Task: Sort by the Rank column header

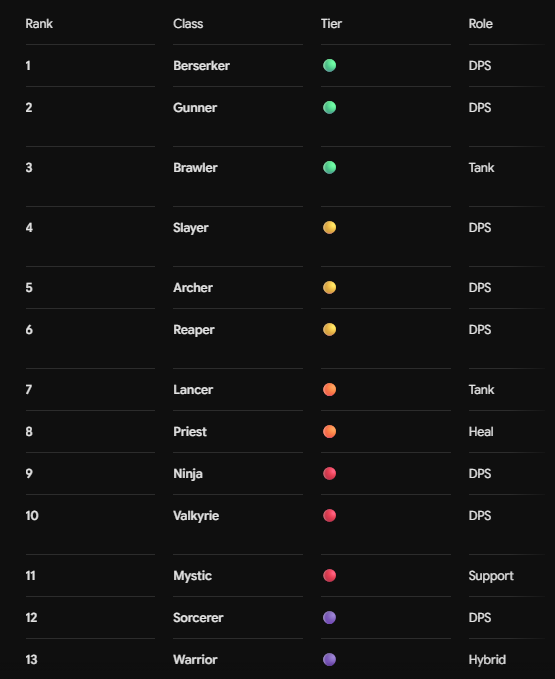Action: click(x=39, y=23)
